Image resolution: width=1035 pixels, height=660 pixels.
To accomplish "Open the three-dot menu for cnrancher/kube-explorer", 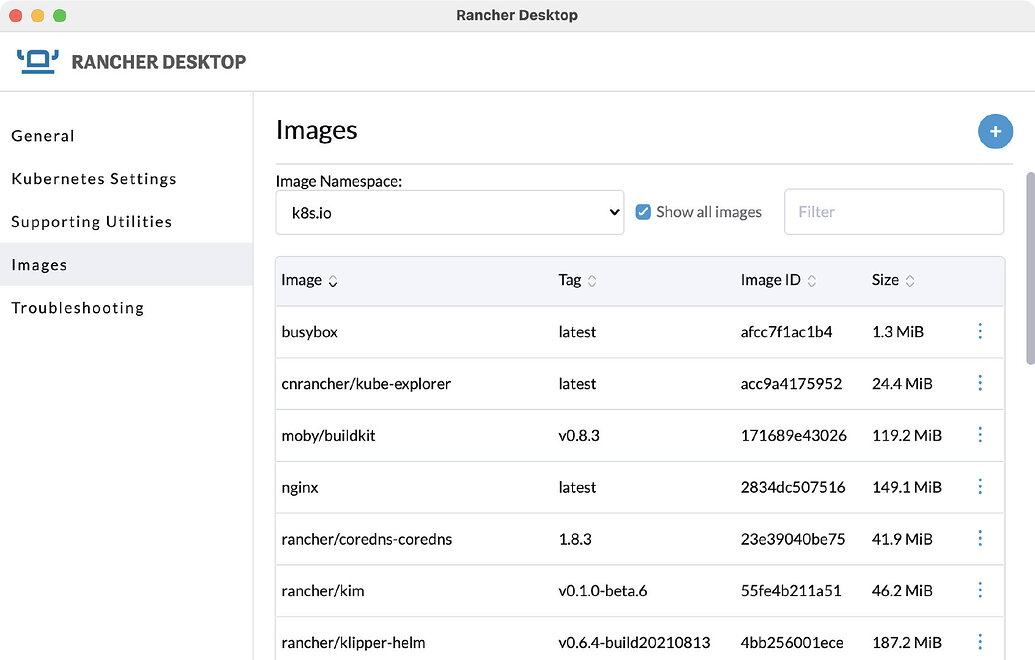I will (x=979, y=383).
